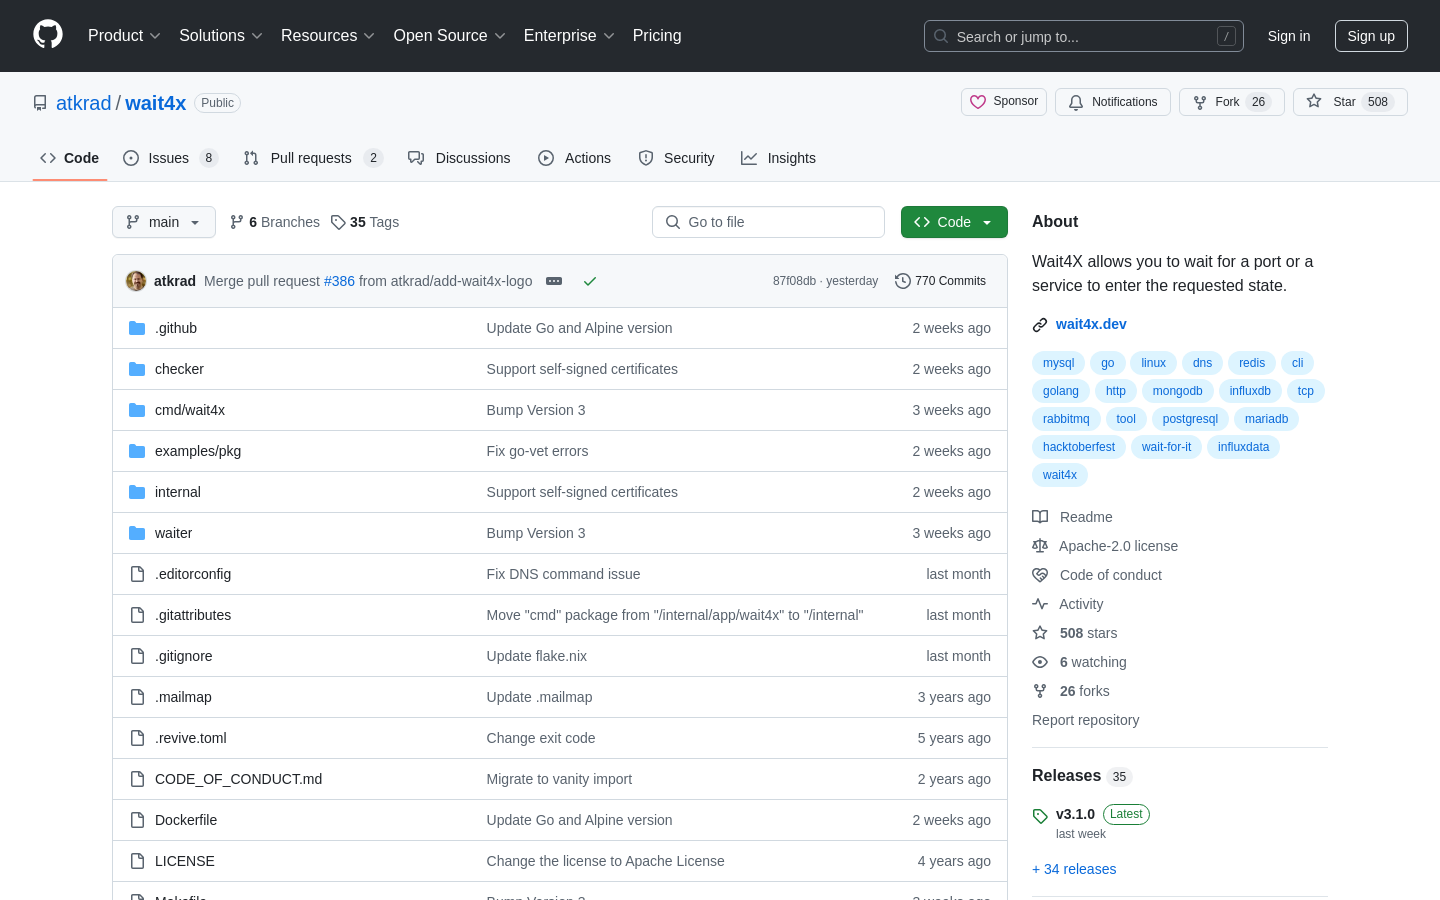Open the examples/pkg folder

click(198, 451)
